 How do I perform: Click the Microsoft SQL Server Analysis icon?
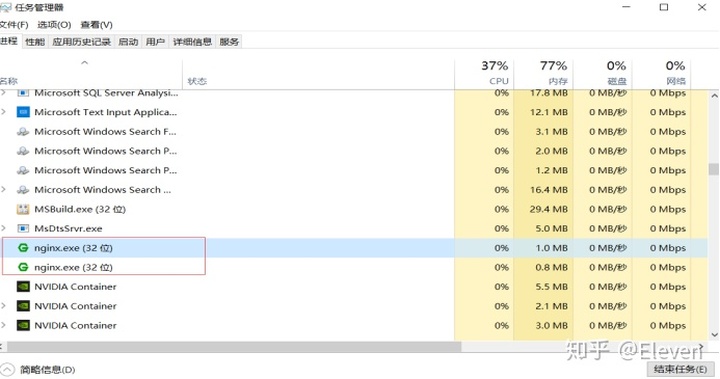point(23,93)
